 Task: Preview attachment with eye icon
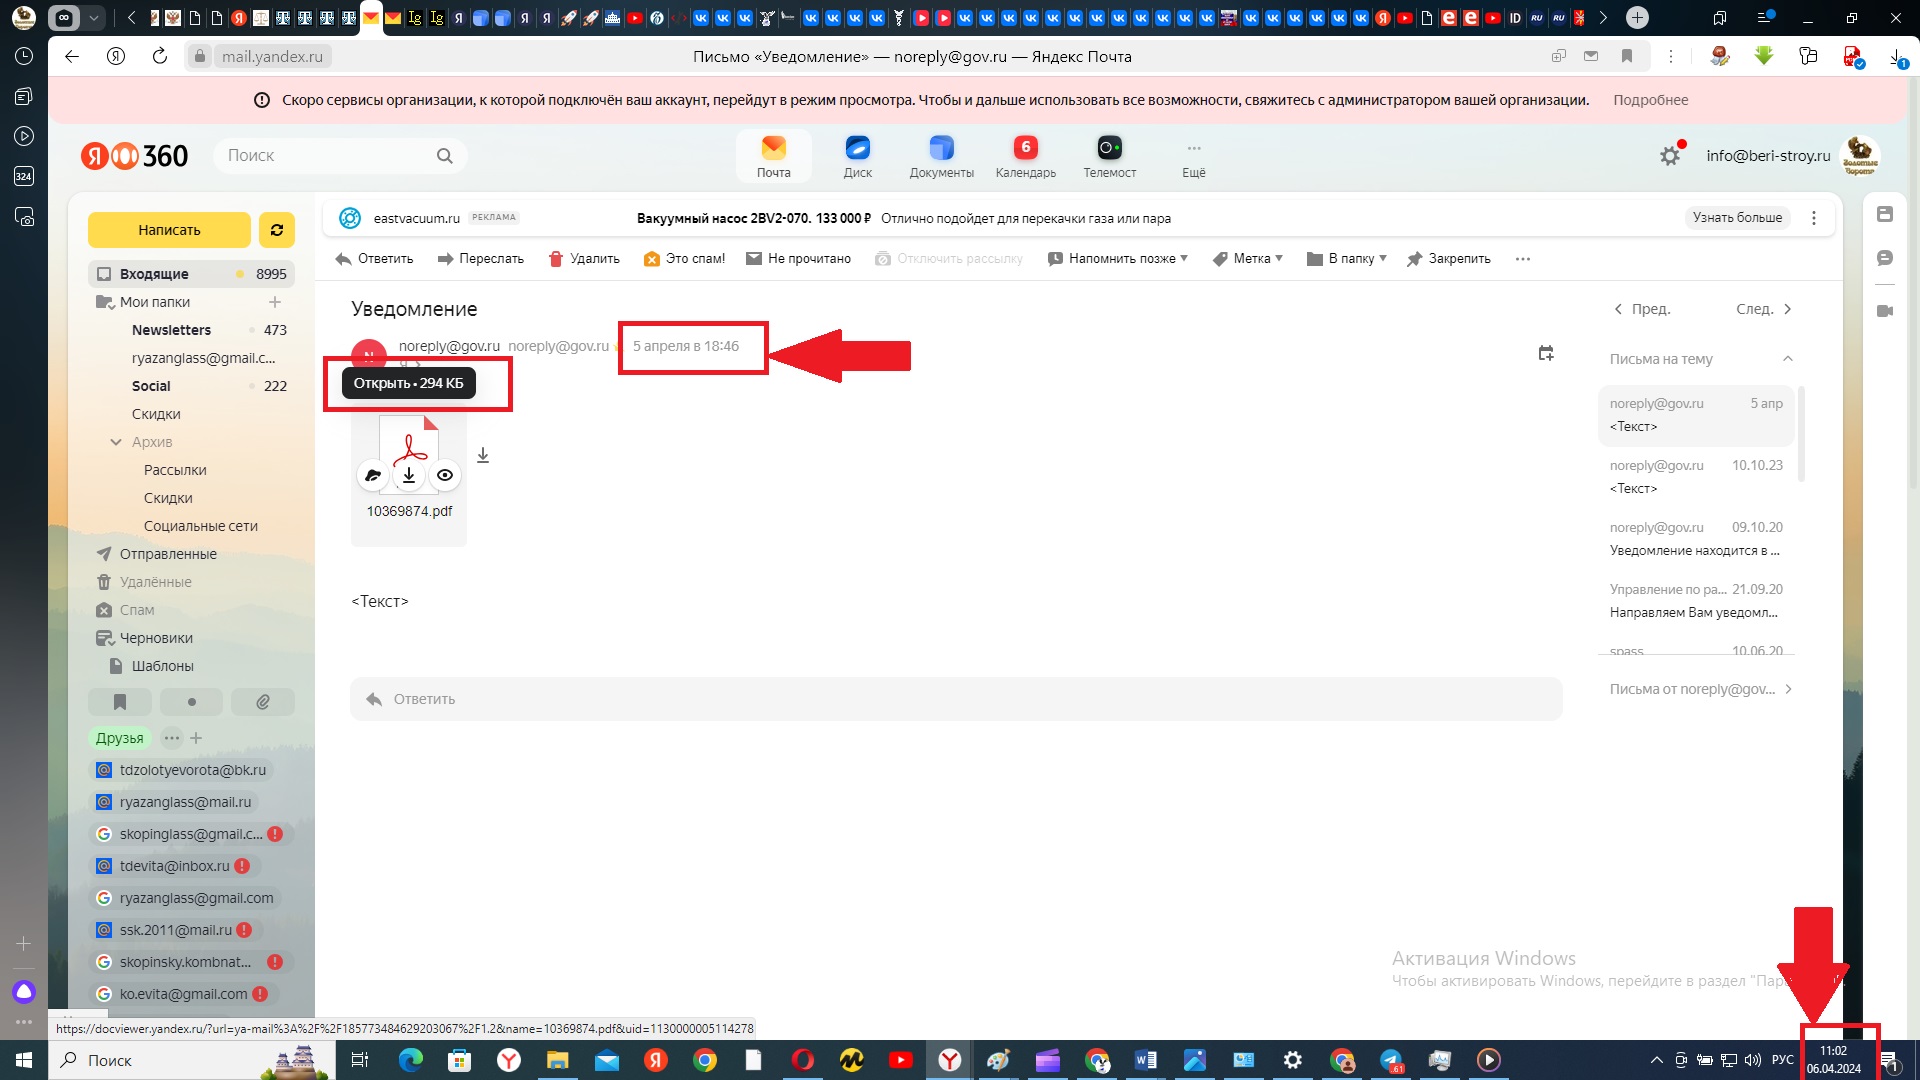click(445, 475)
